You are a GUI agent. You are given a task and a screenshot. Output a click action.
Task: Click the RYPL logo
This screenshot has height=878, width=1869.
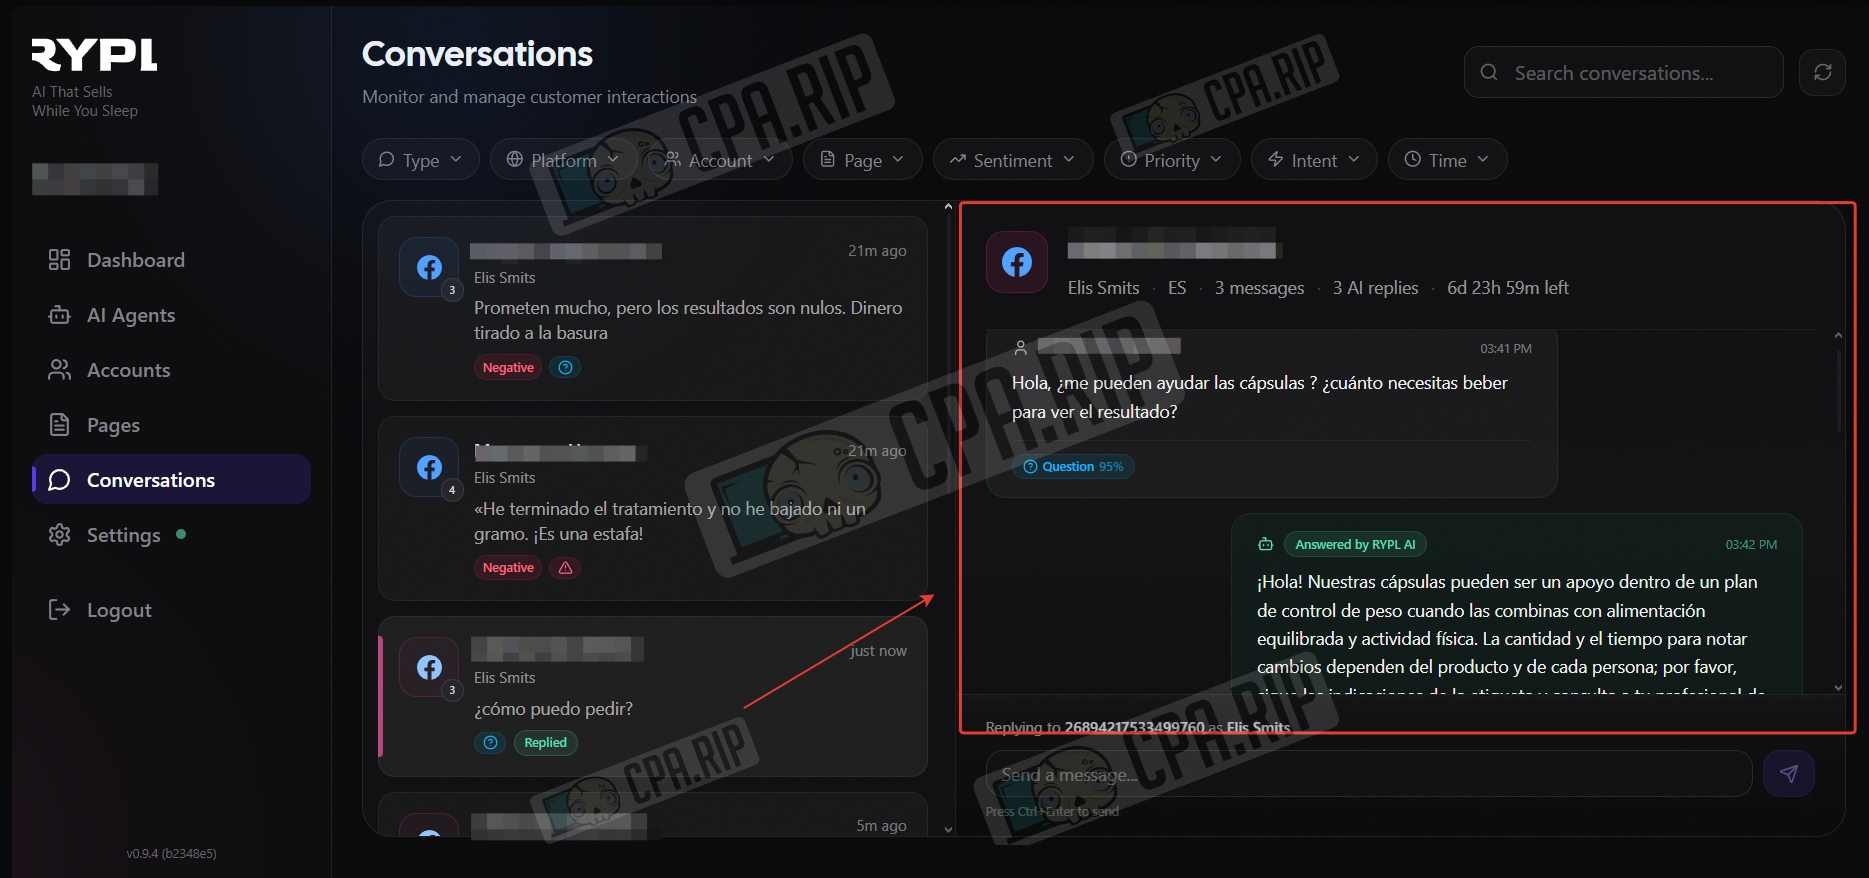click(94, 55)
